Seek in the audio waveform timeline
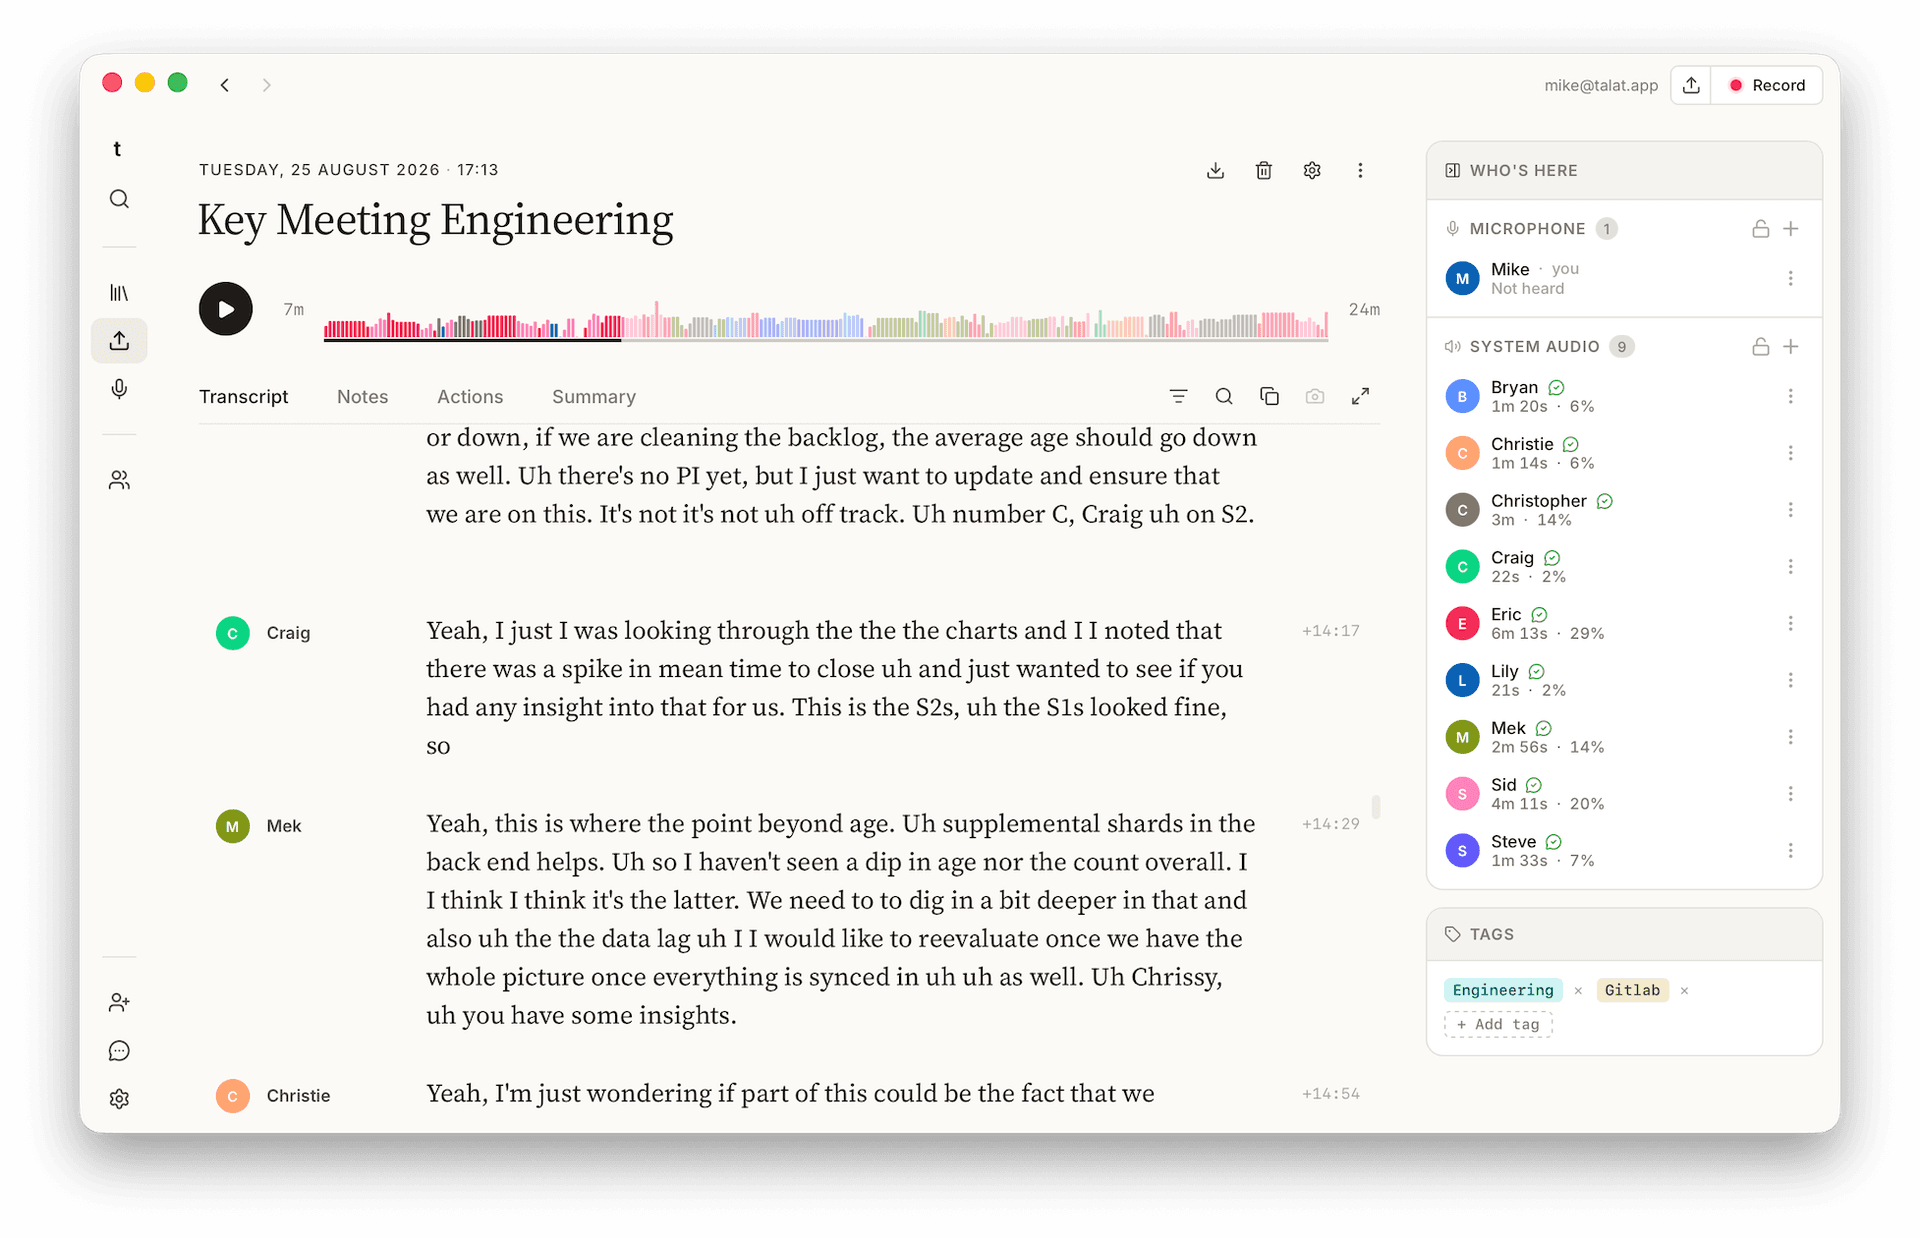 [x=826, y=322]
